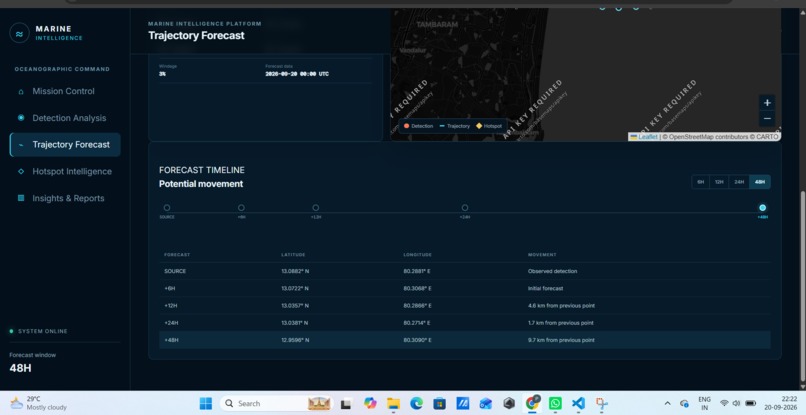The image size is (806, 415).
Task: Click the forecast date UTC value
Action: tap(297, 74)
